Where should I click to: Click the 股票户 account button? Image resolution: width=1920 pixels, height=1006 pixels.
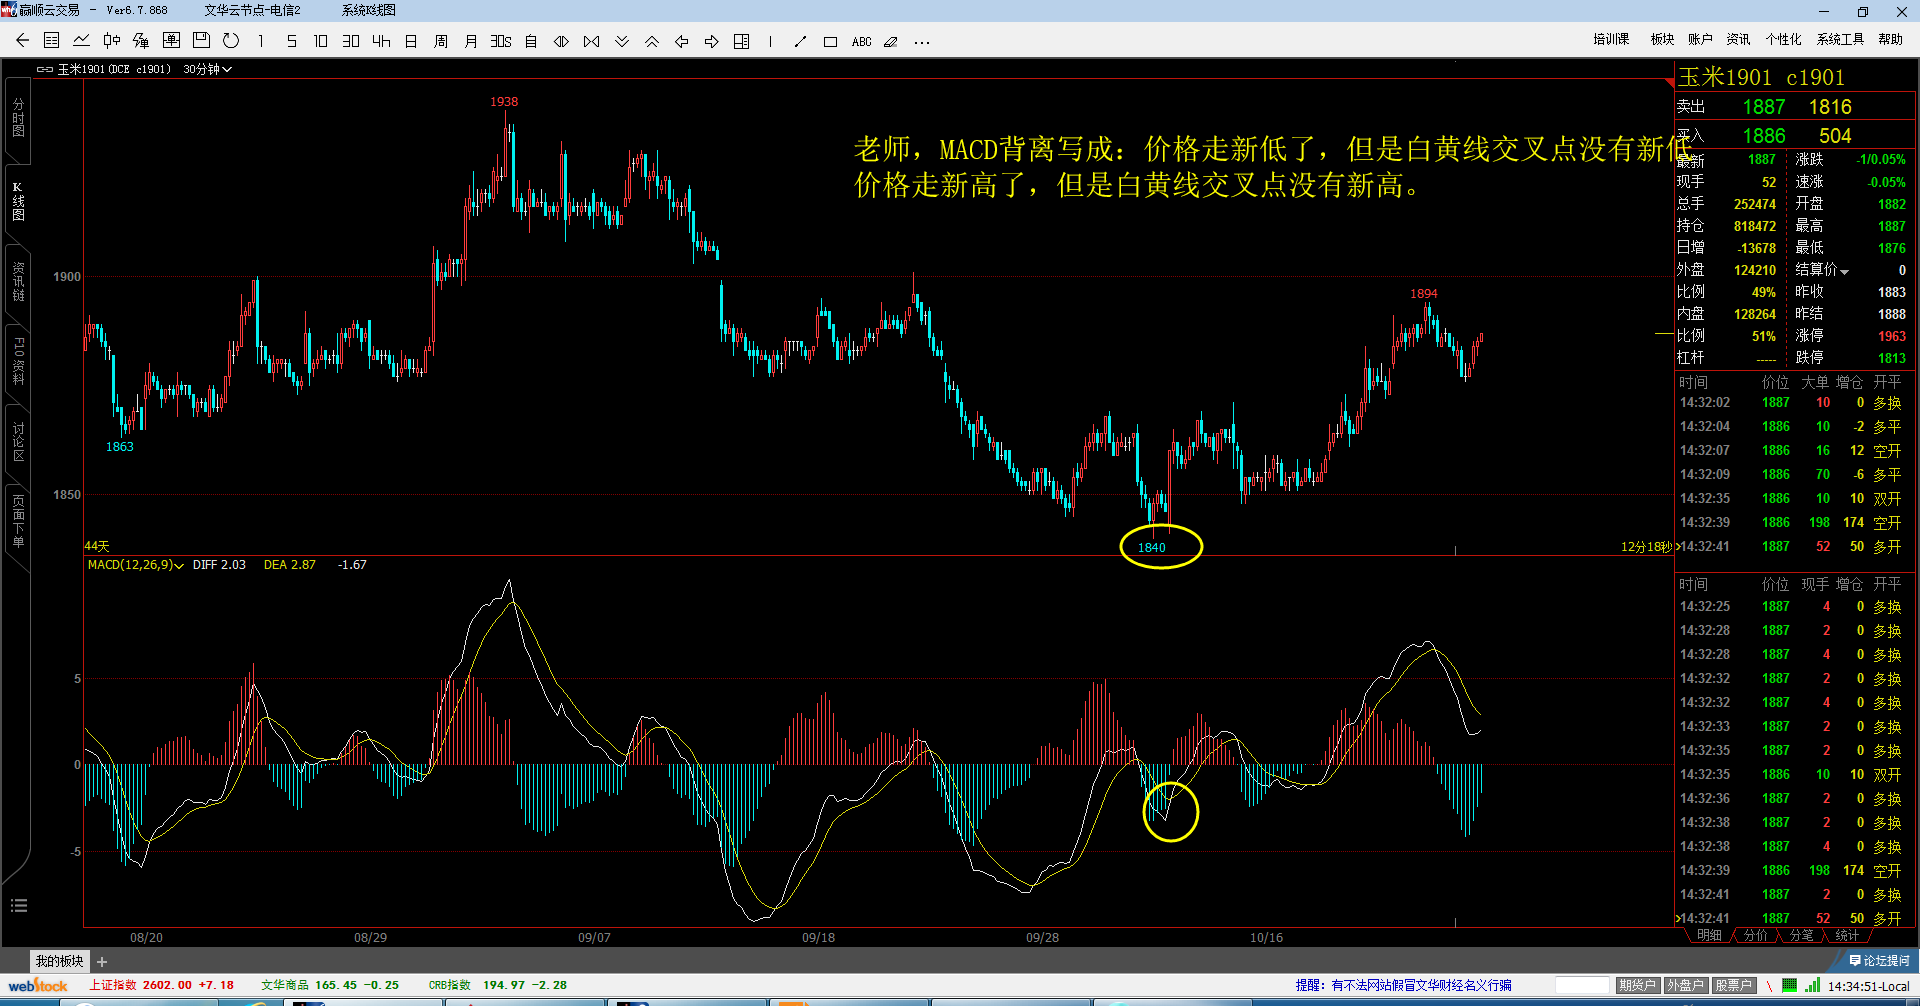coord(1733,985)
